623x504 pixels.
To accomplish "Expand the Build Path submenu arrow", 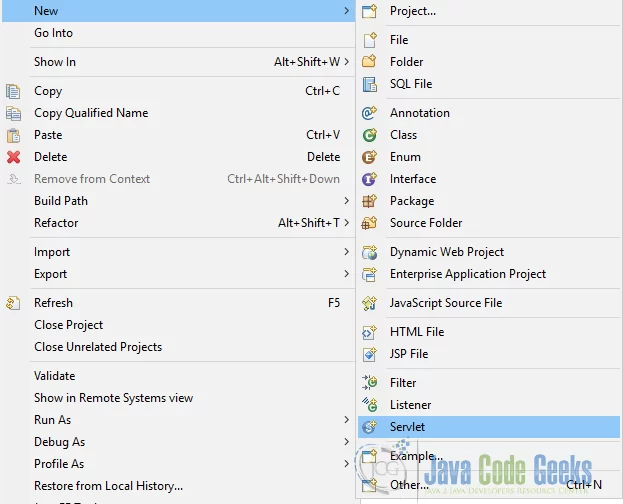I will (346, 201).
